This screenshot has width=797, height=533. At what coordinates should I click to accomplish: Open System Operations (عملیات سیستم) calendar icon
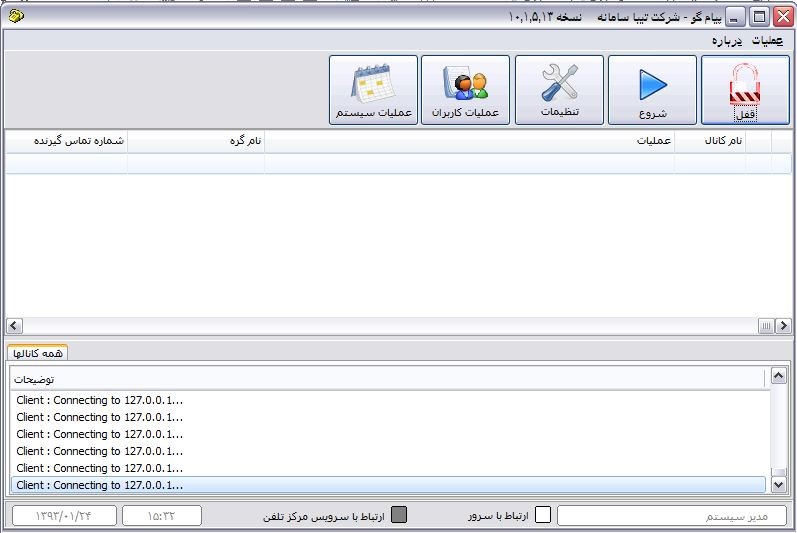click(x=373, y=90)
